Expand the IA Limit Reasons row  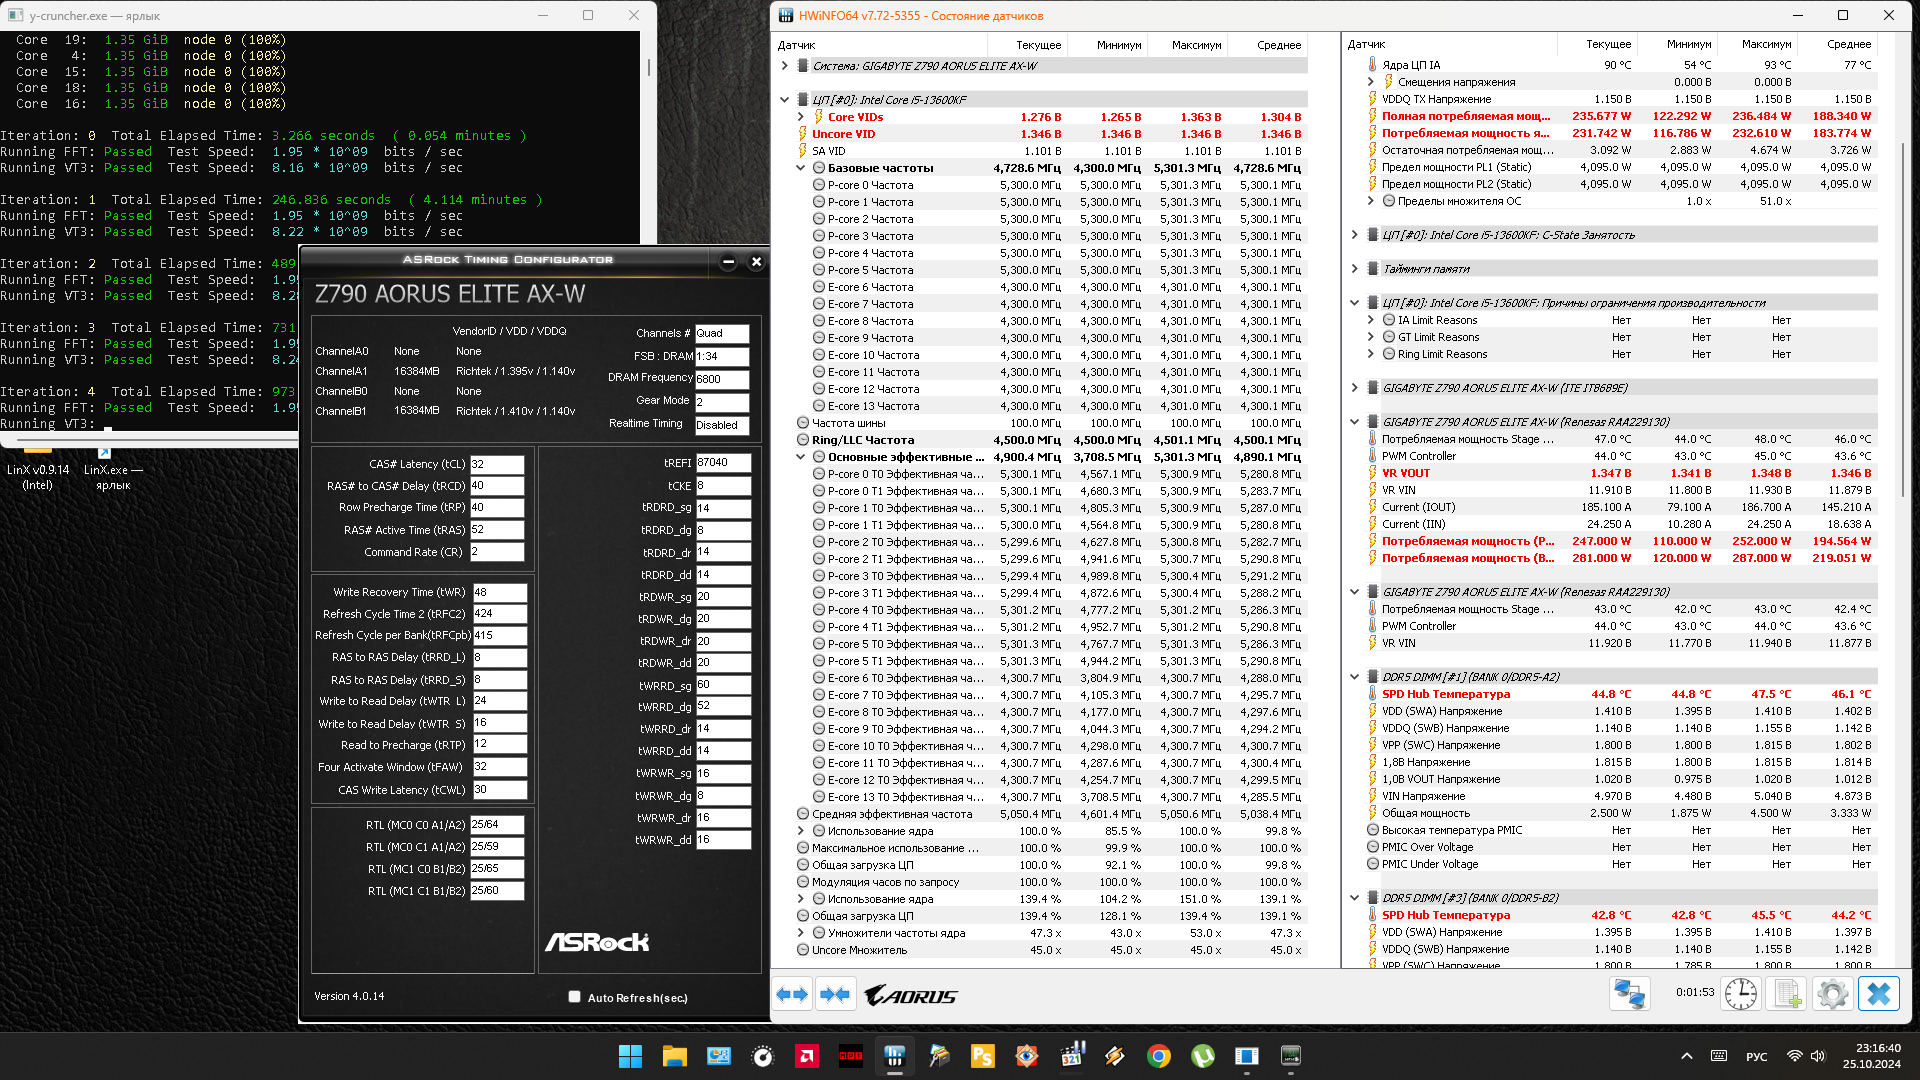(1371, 320)
